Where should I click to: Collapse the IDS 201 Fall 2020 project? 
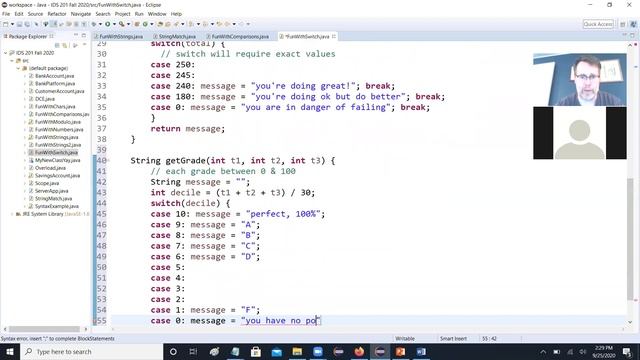point(6,53)
